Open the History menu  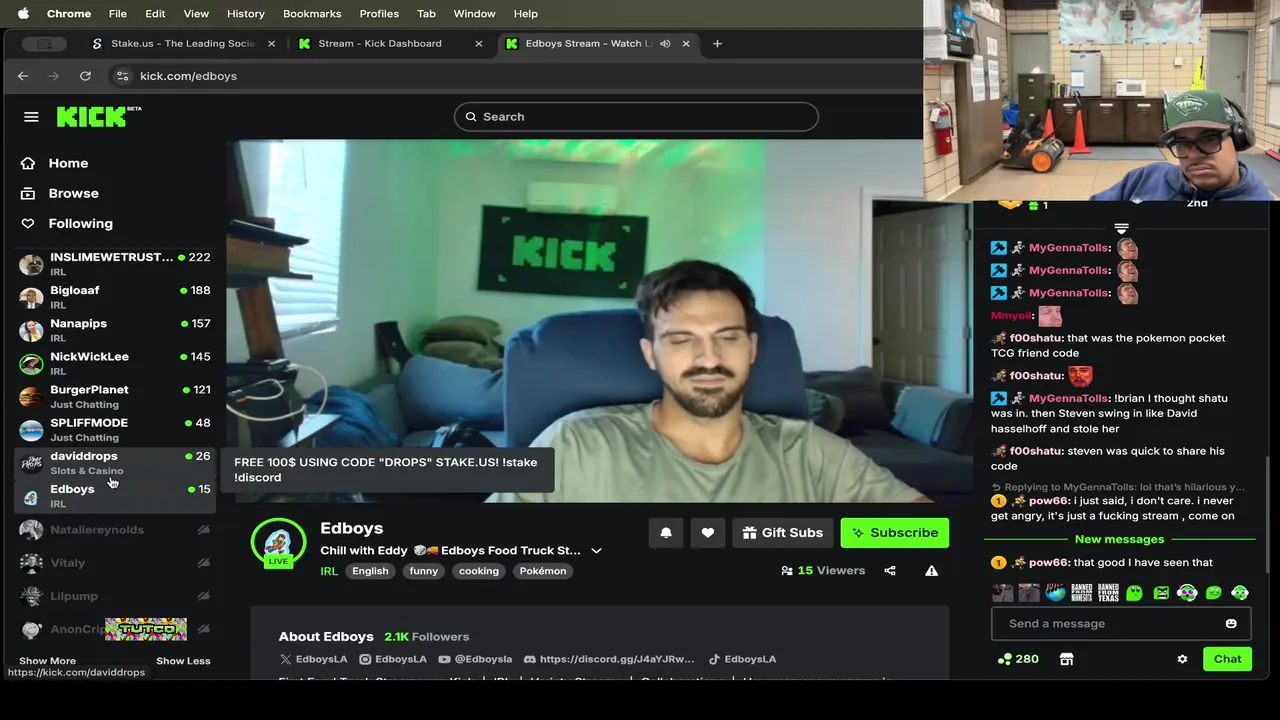(x=245, y=14)
